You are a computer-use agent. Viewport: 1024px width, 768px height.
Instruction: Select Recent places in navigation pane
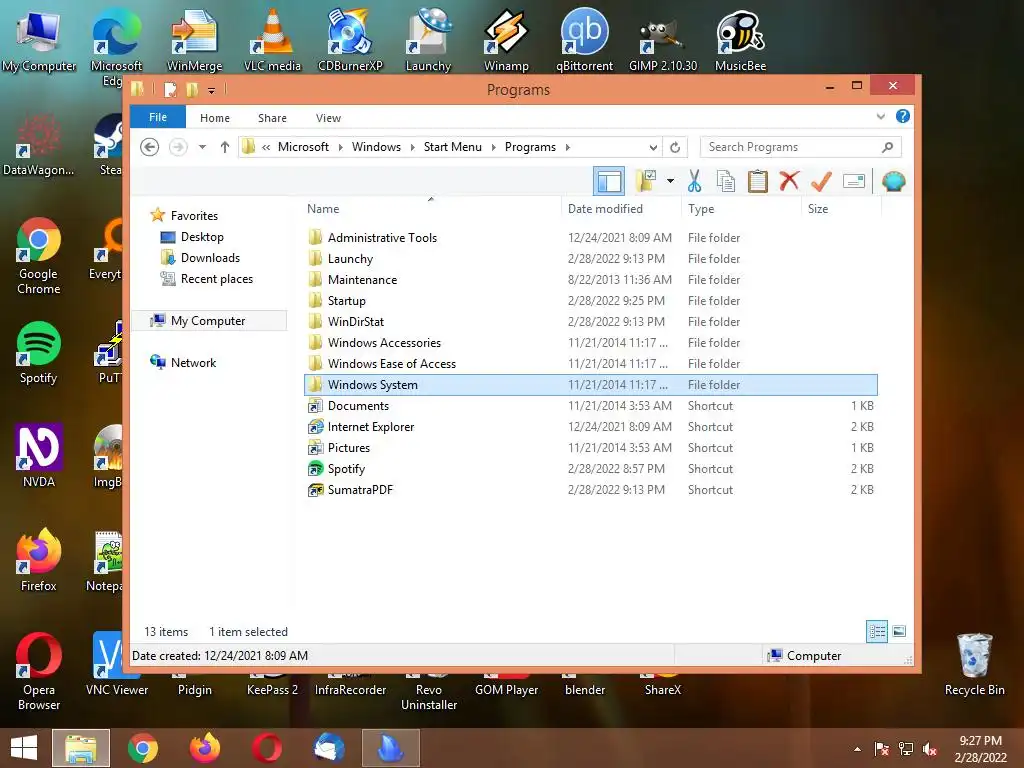(x=216, y=279)
